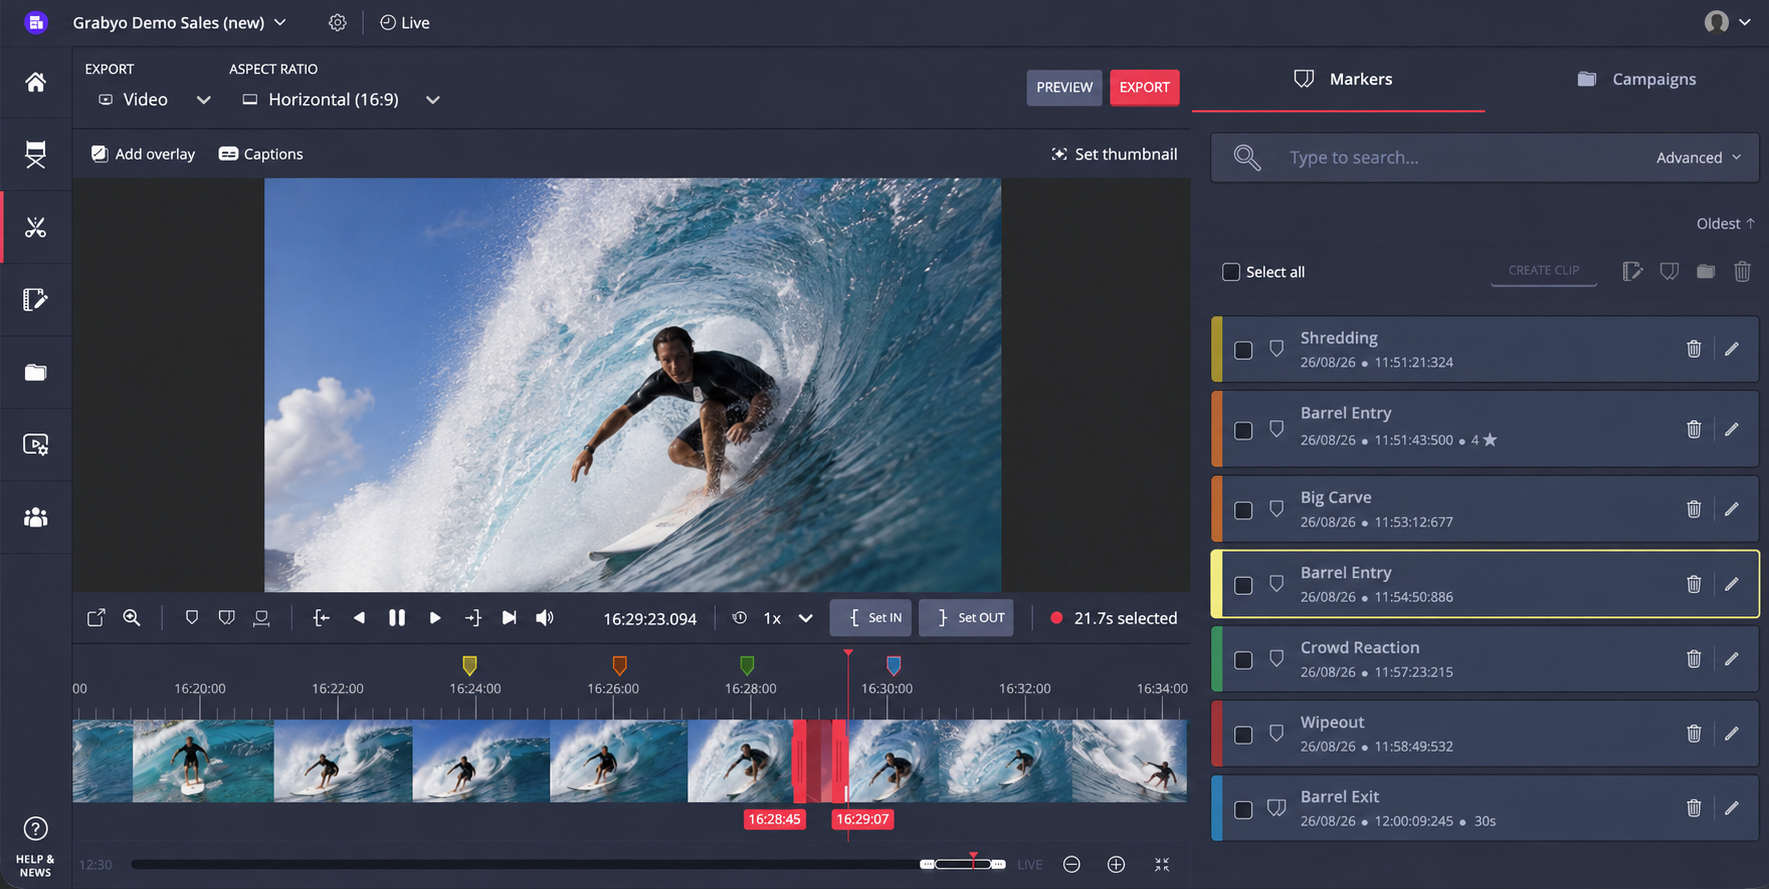Screen dimensions: 1769x889
Task: Tick the Shredding marker checkbox
Action: pyautogui.click(x=1243, y=350)
